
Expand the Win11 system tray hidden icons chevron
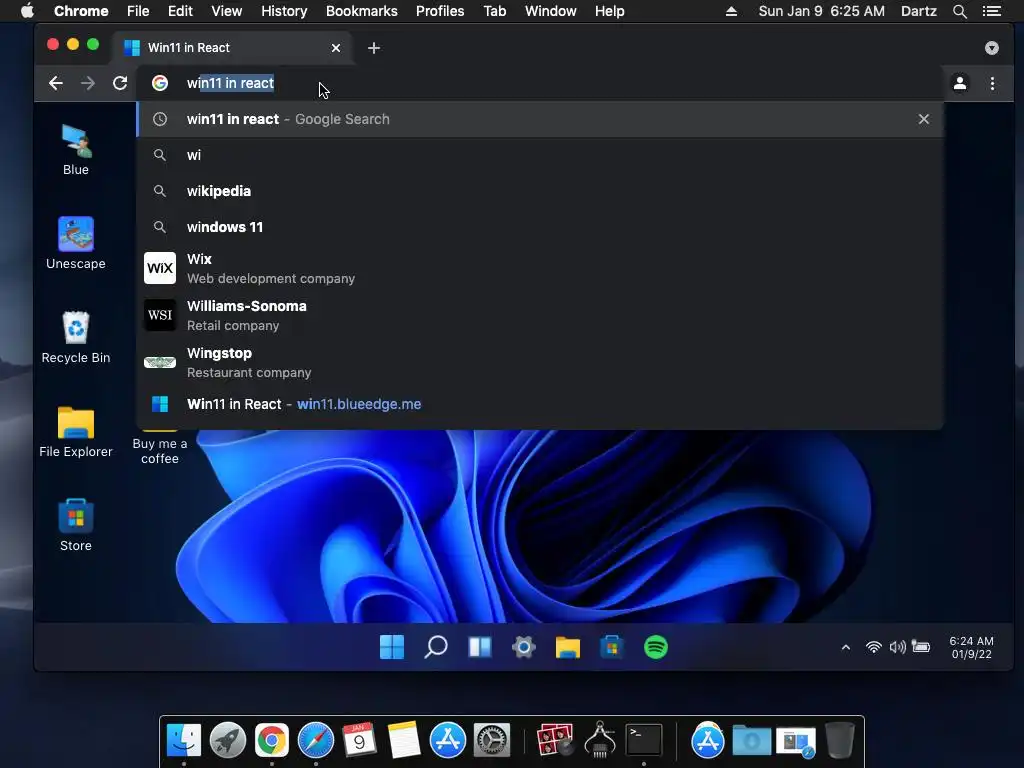[846, 647]
